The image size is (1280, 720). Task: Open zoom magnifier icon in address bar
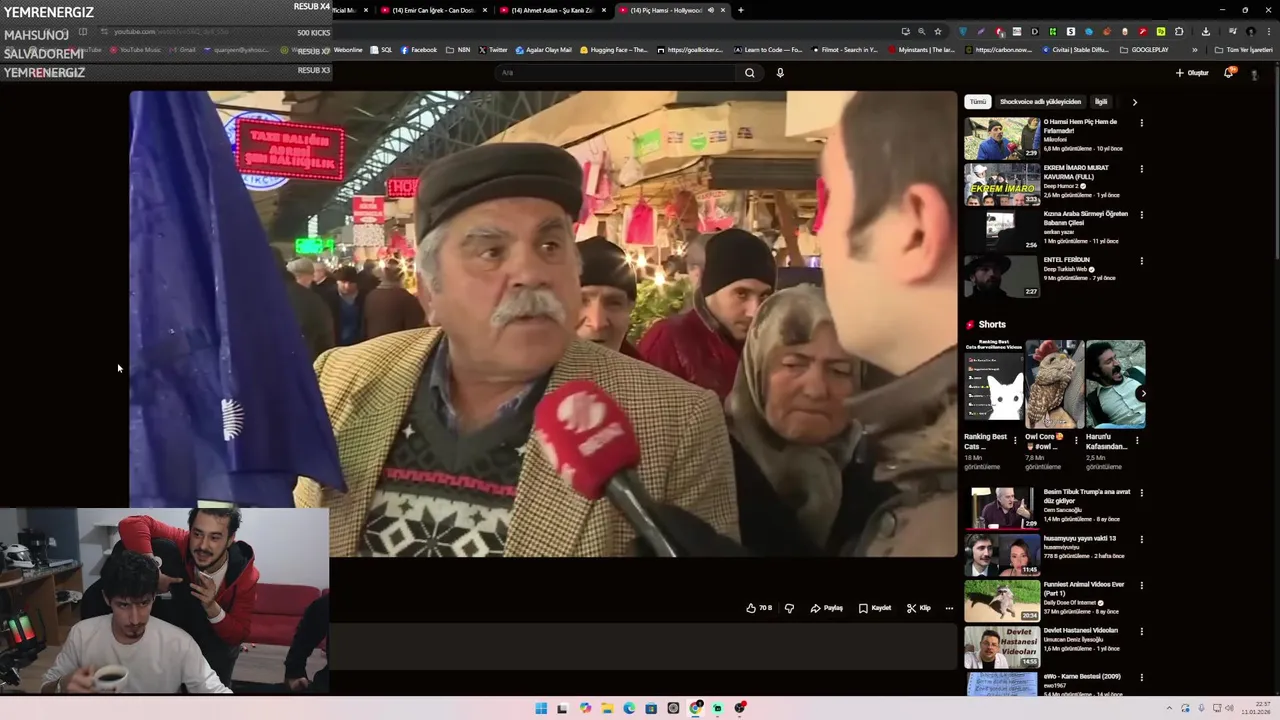[x=921, y=31]
